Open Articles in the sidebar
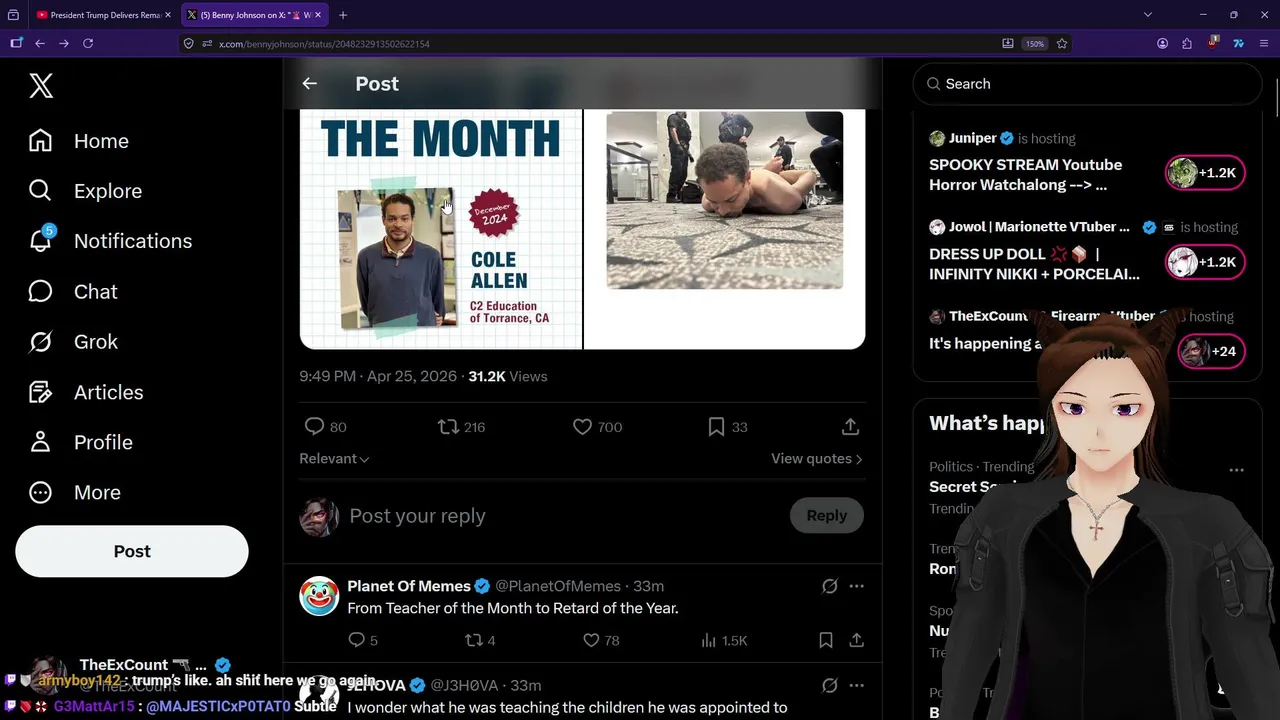Image resolution: width=1280 pixels, height=720 pixels. pos(86,392)
